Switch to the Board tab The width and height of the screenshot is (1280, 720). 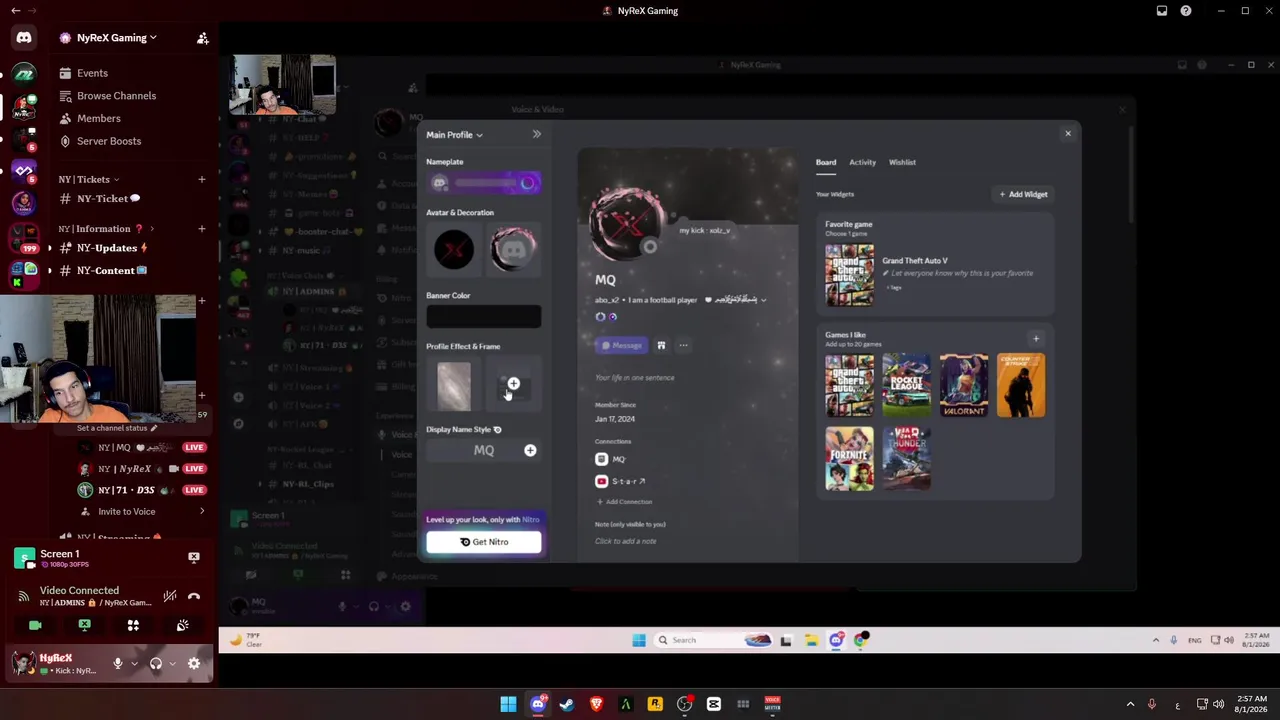[826, 162]
